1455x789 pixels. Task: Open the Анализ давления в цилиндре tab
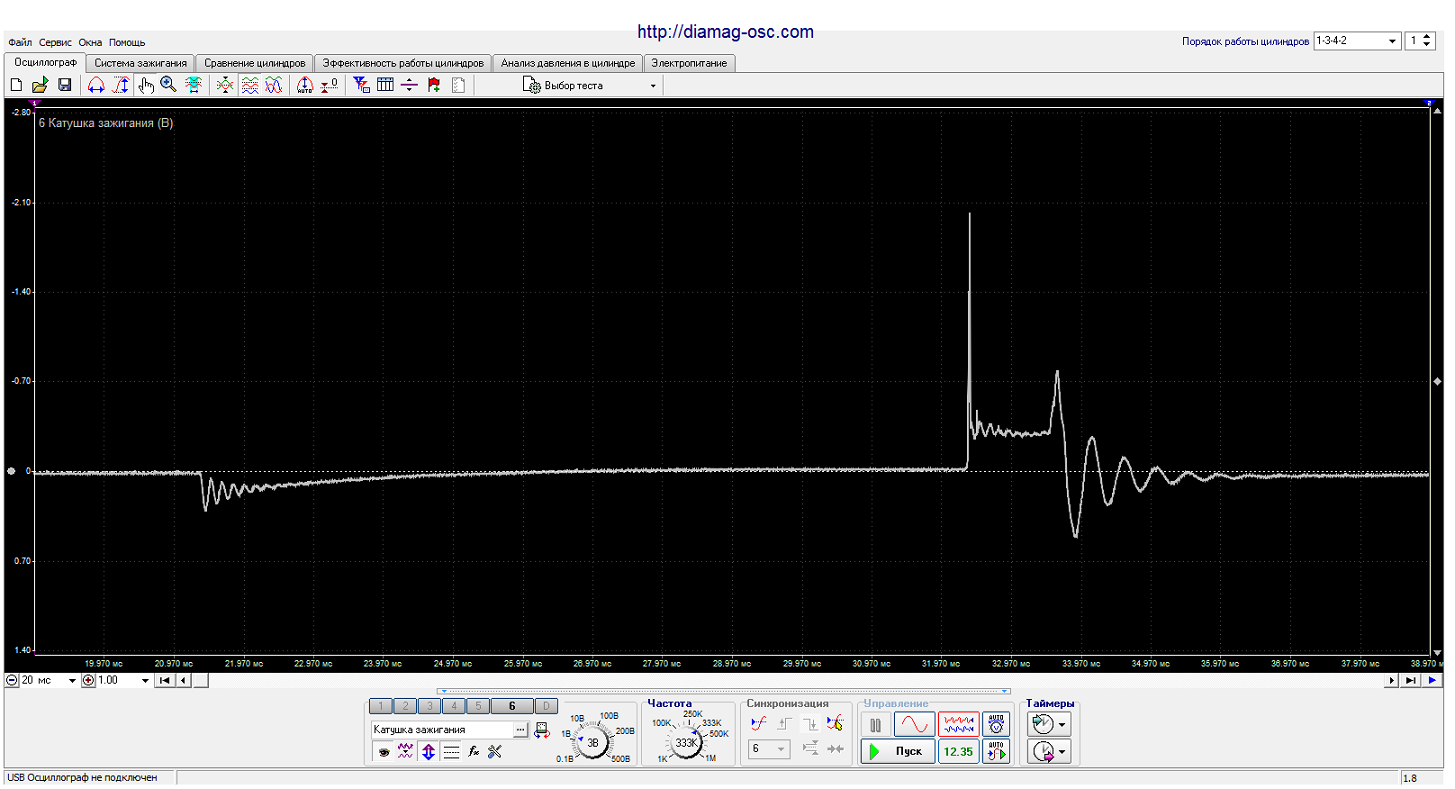pyautogui.click(x=567, y=63)
